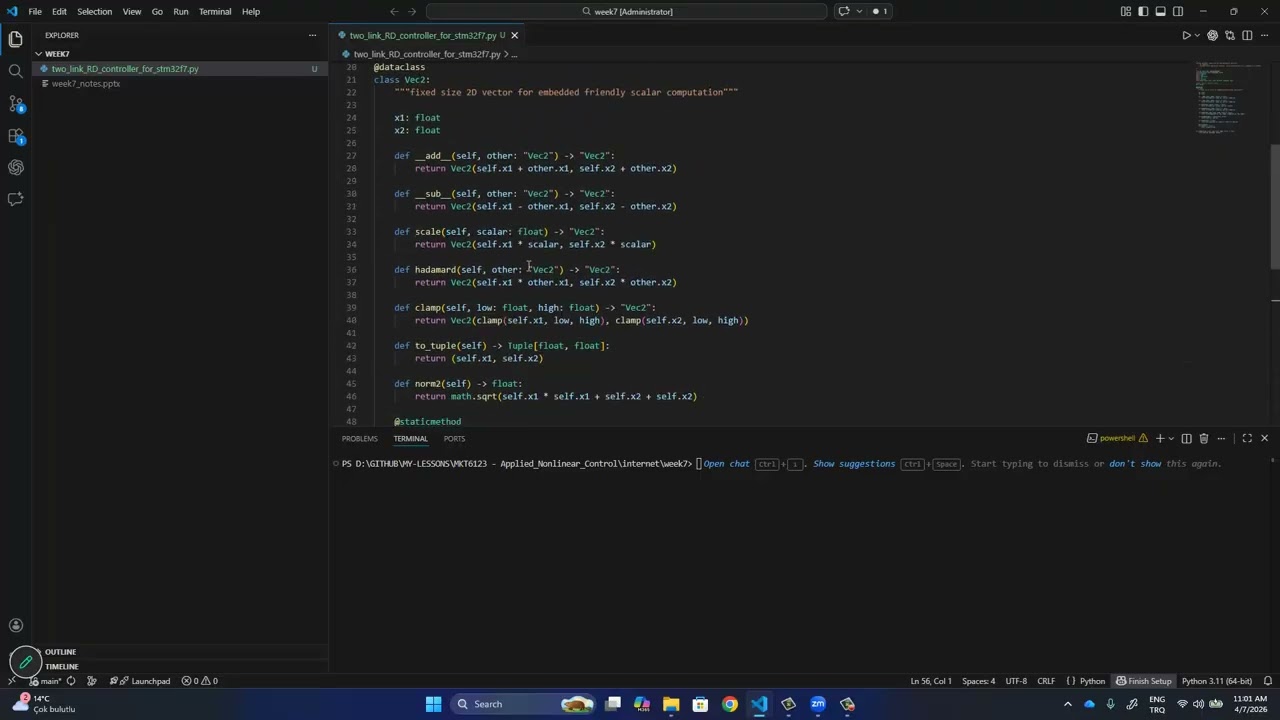The height and width of the screenshot is (720, 1280).
Task: Toggle the secondary side bar visibility
Action: (1178, 12)
